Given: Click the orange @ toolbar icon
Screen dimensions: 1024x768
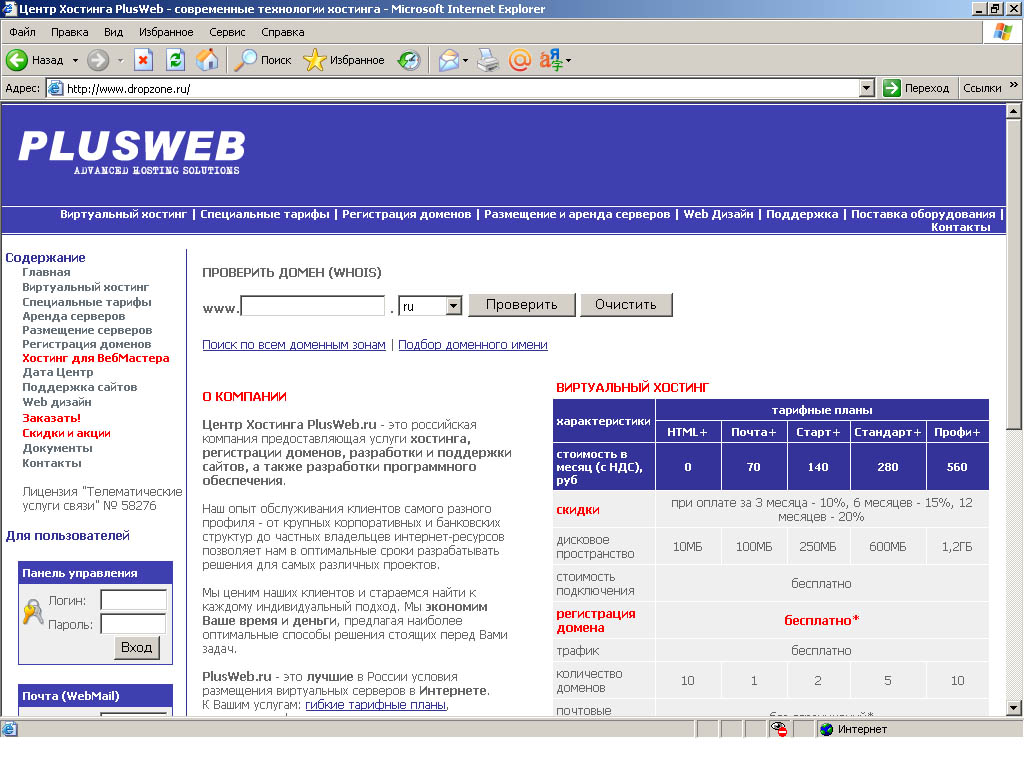Looking at the screenshot, I should (x=520, y=60).
